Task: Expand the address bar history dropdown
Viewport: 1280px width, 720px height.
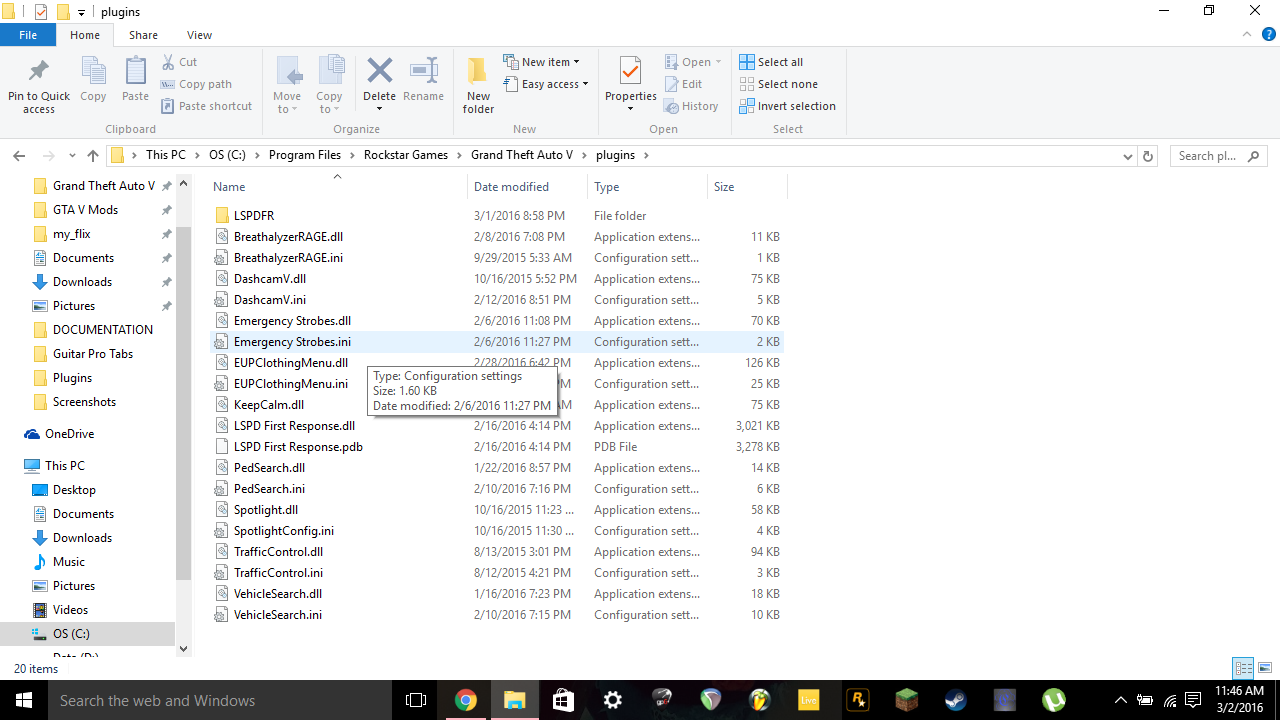Action: click(1128, 156)
